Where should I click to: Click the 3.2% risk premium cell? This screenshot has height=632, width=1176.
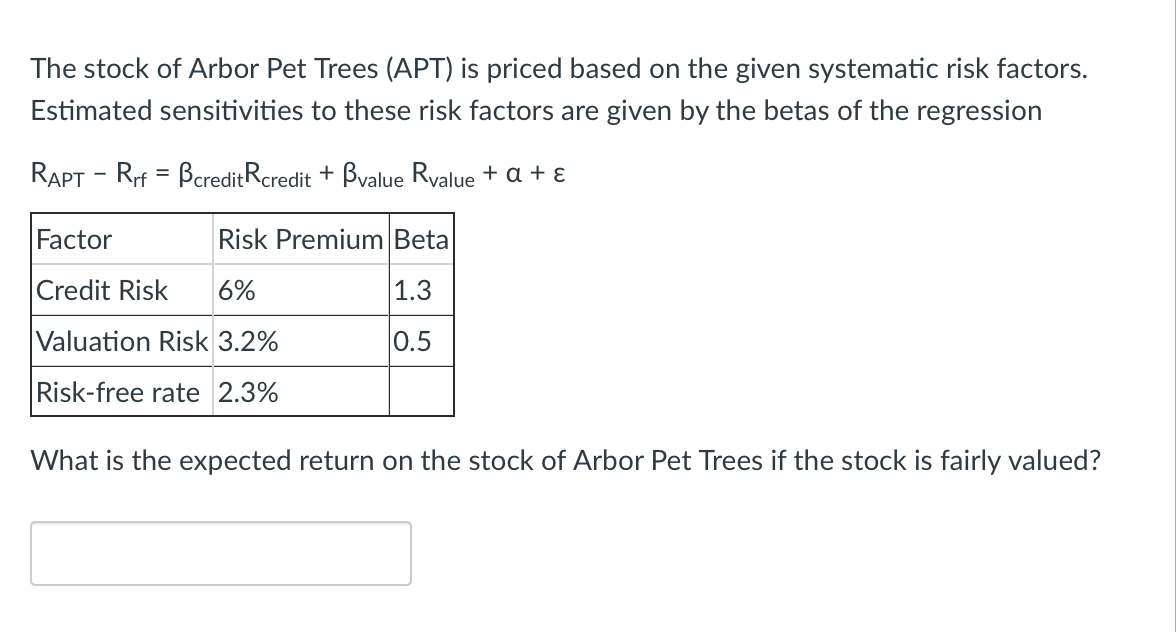point(301,341)
